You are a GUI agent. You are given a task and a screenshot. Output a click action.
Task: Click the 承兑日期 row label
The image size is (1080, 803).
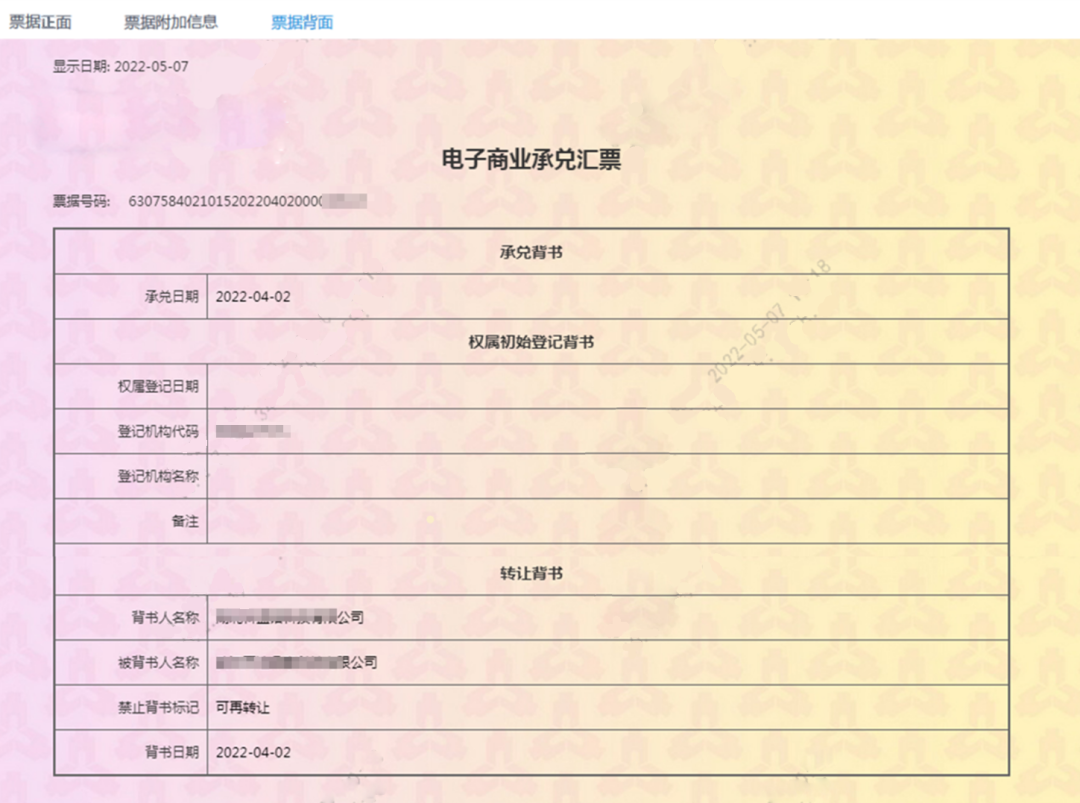tap(171, 297)
